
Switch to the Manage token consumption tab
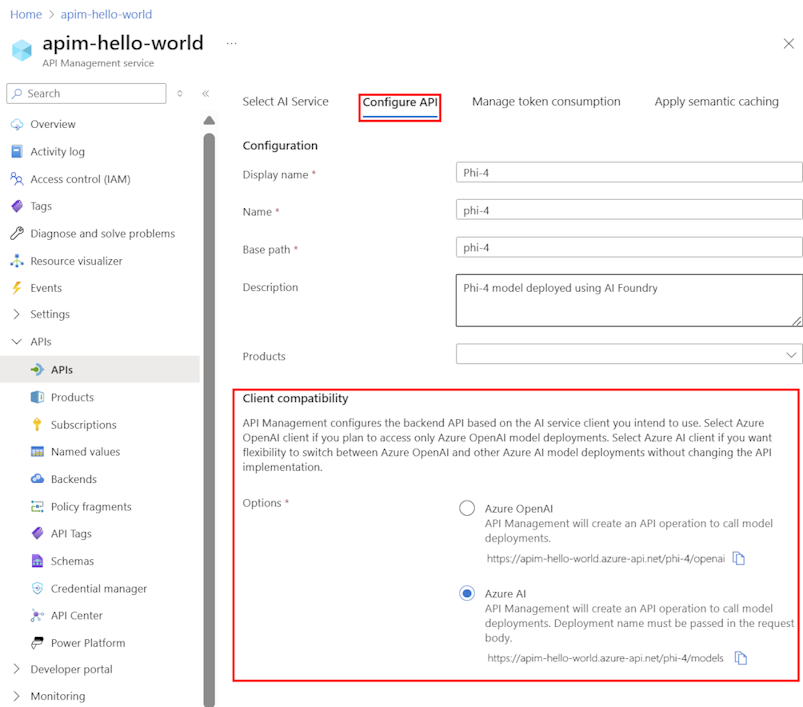coord(546,101)
